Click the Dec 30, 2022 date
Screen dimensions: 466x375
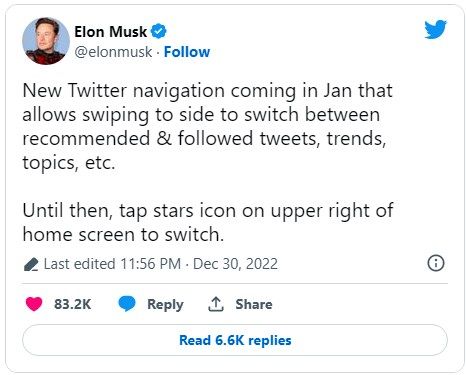point(235,264)
